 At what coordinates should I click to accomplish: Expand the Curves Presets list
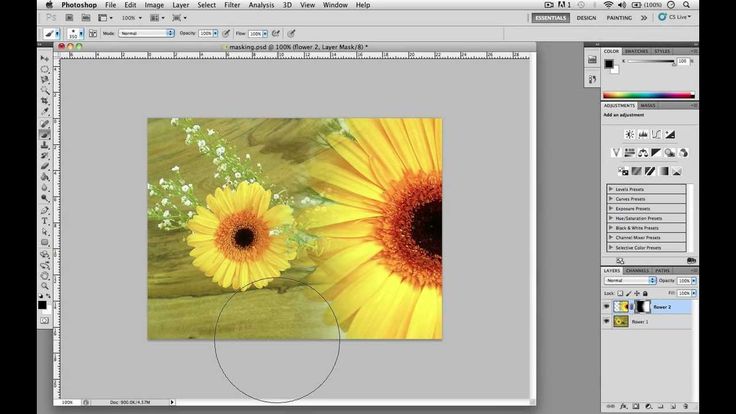(611, 199)
